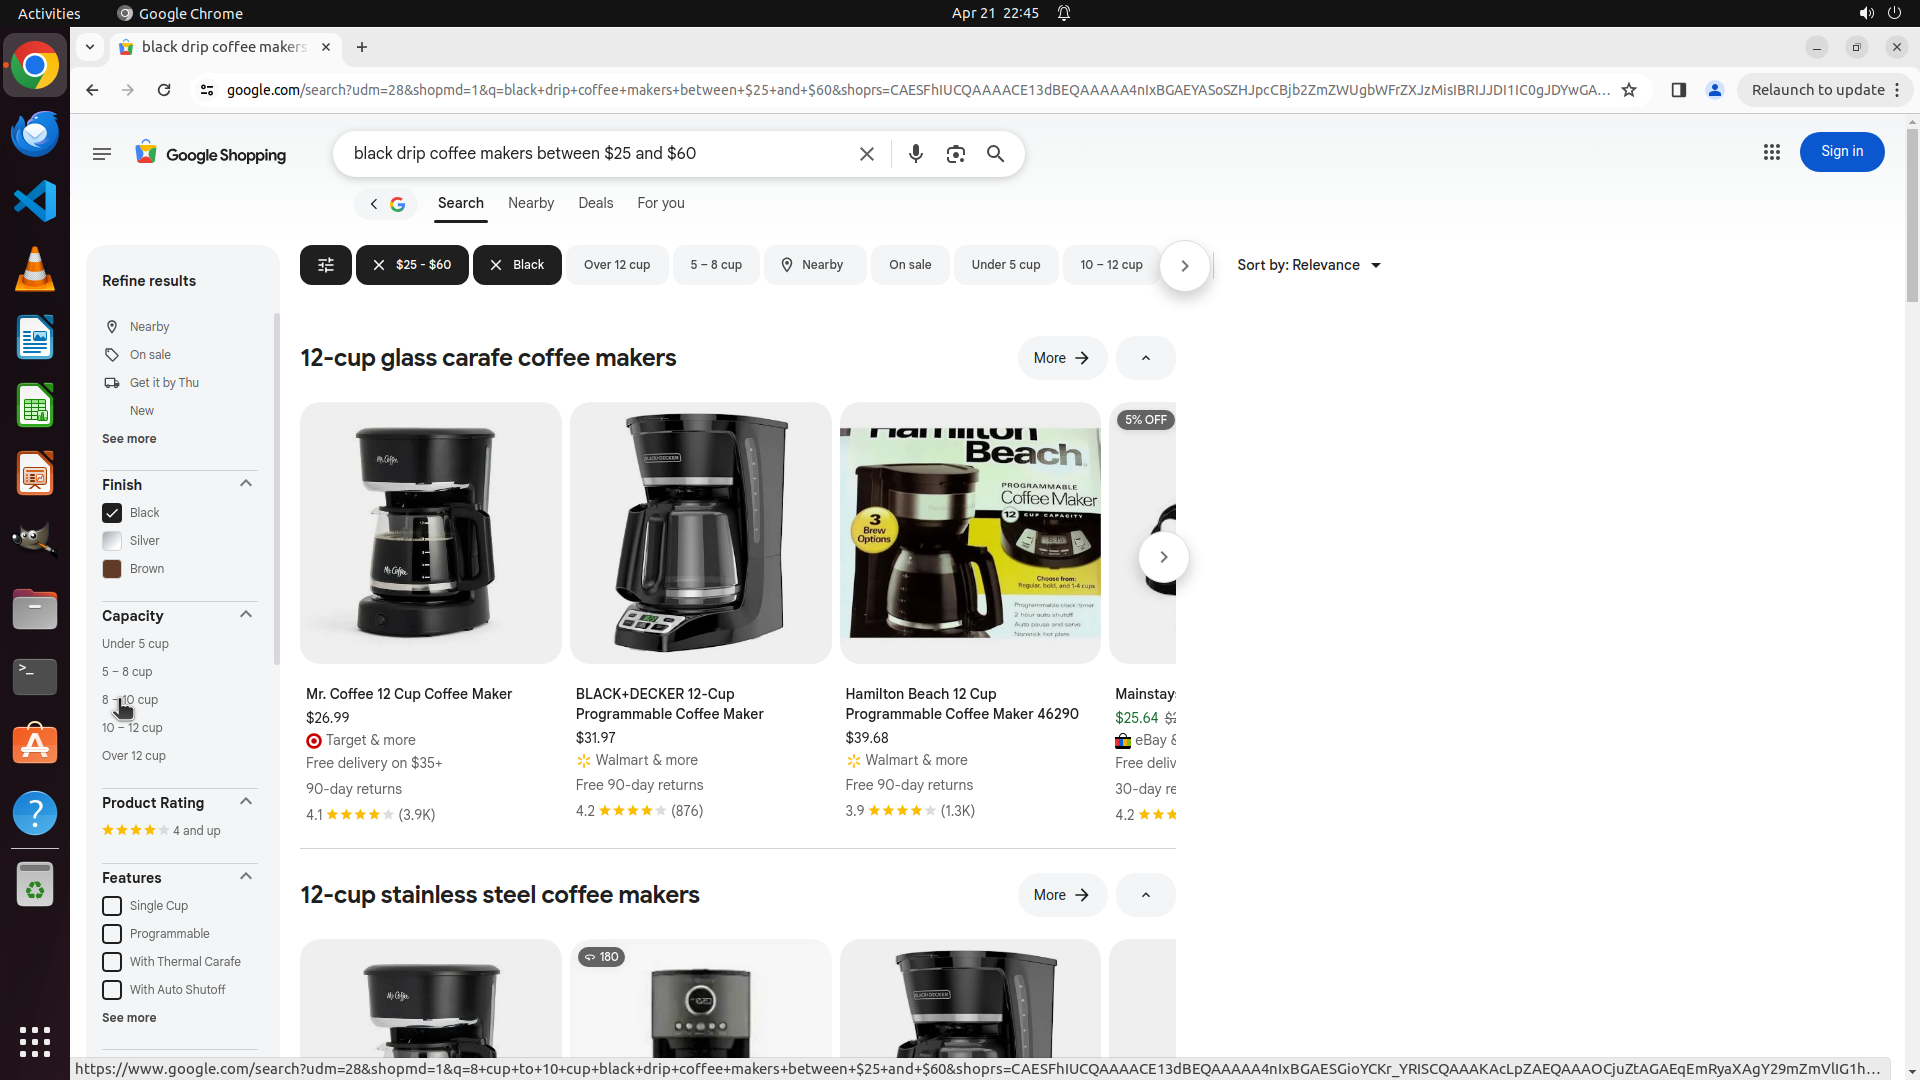Click More for 12-cup stainless steel makers

point(1061,895)
